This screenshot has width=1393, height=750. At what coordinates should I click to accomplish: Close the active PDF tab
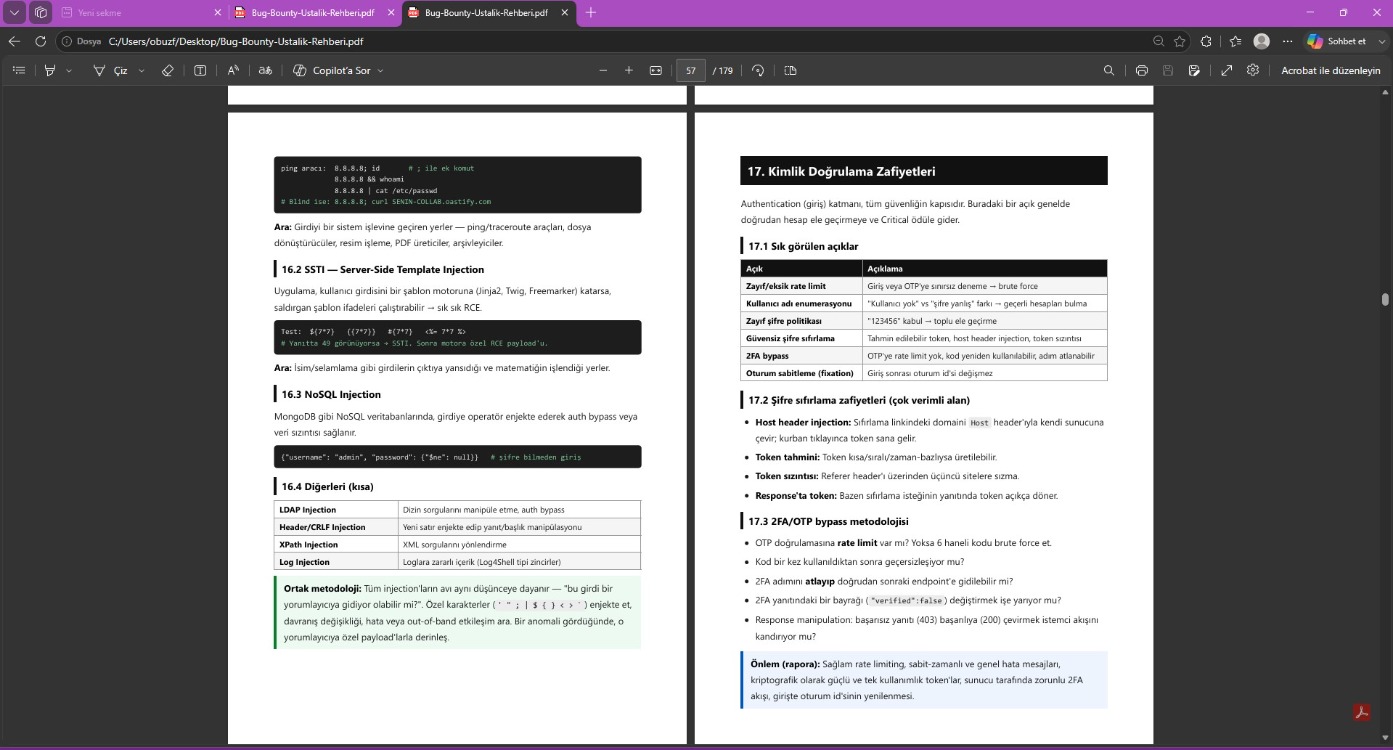[x=565, y=13]
